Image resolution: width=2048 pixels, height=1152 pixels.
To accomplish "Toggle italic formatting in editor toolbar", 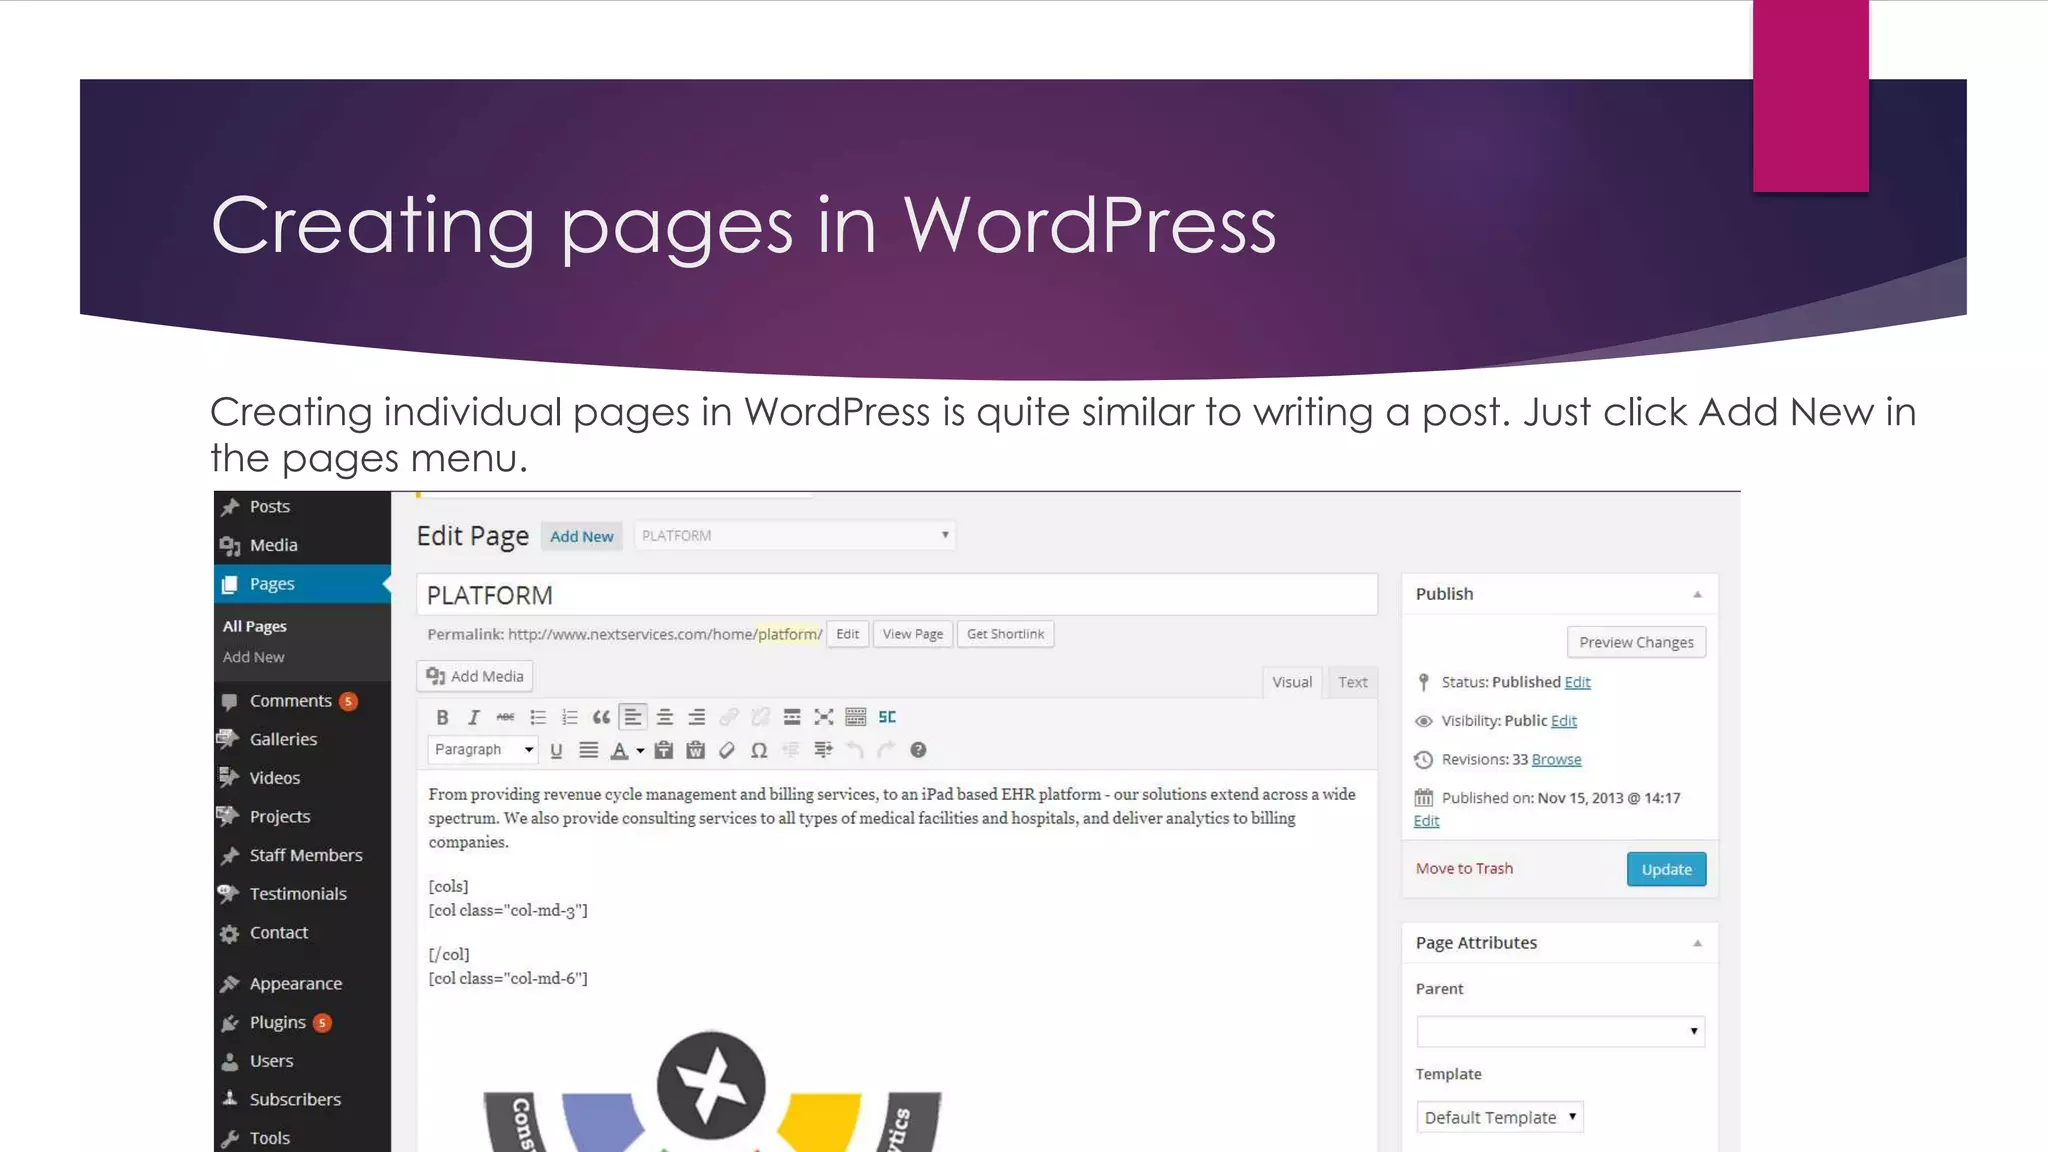I will 474,717.
